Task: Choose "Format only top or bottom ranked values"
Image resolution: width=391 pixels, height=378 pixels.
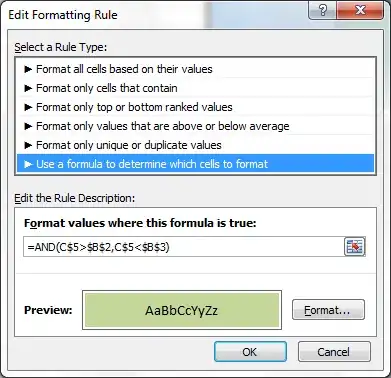Action: pyautogui.click(x=196, y=107)
